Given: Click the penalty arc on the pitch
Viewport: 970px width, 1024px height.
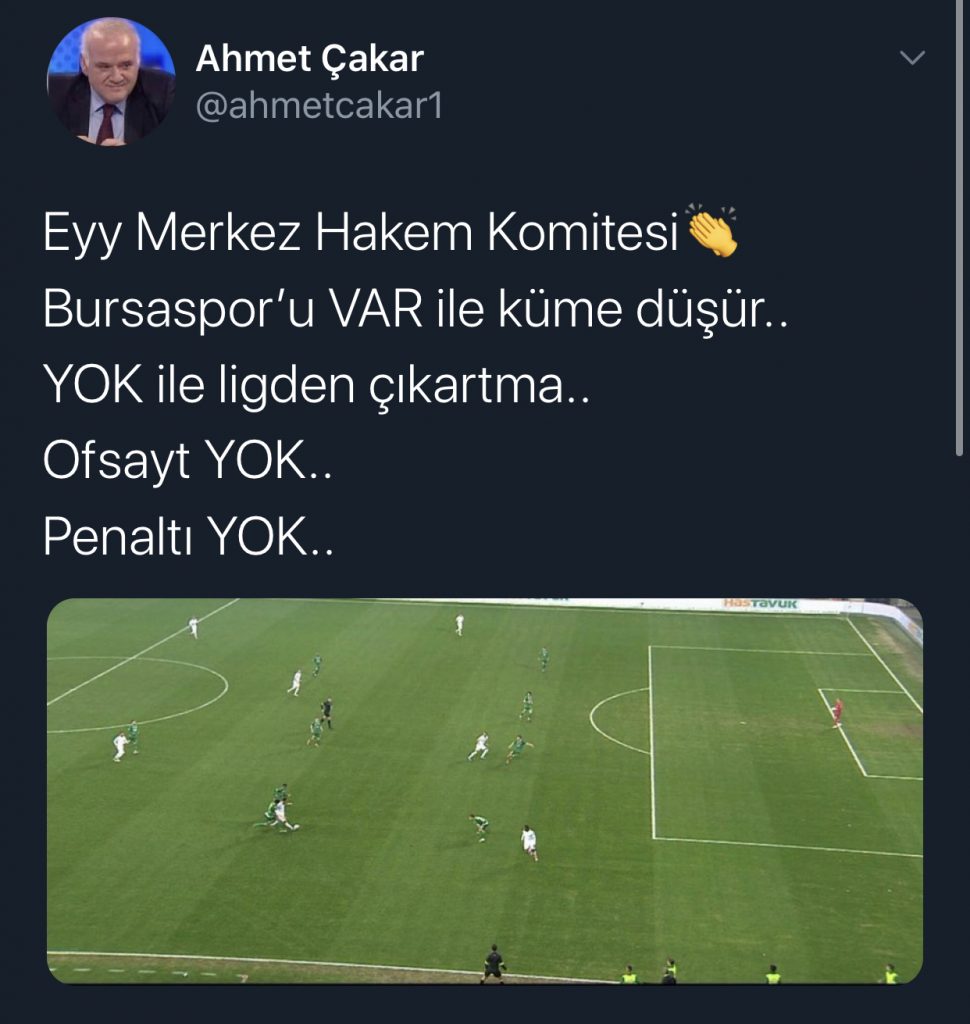Looking at the screenshot, I should click(617, 720).
